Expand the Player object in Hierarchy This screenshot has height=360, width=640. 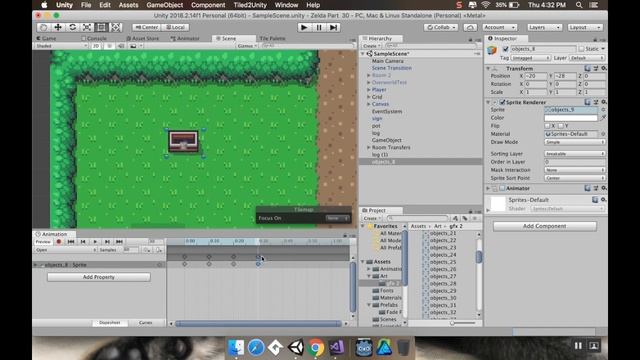pyautogui.click(x=369, y=90)
